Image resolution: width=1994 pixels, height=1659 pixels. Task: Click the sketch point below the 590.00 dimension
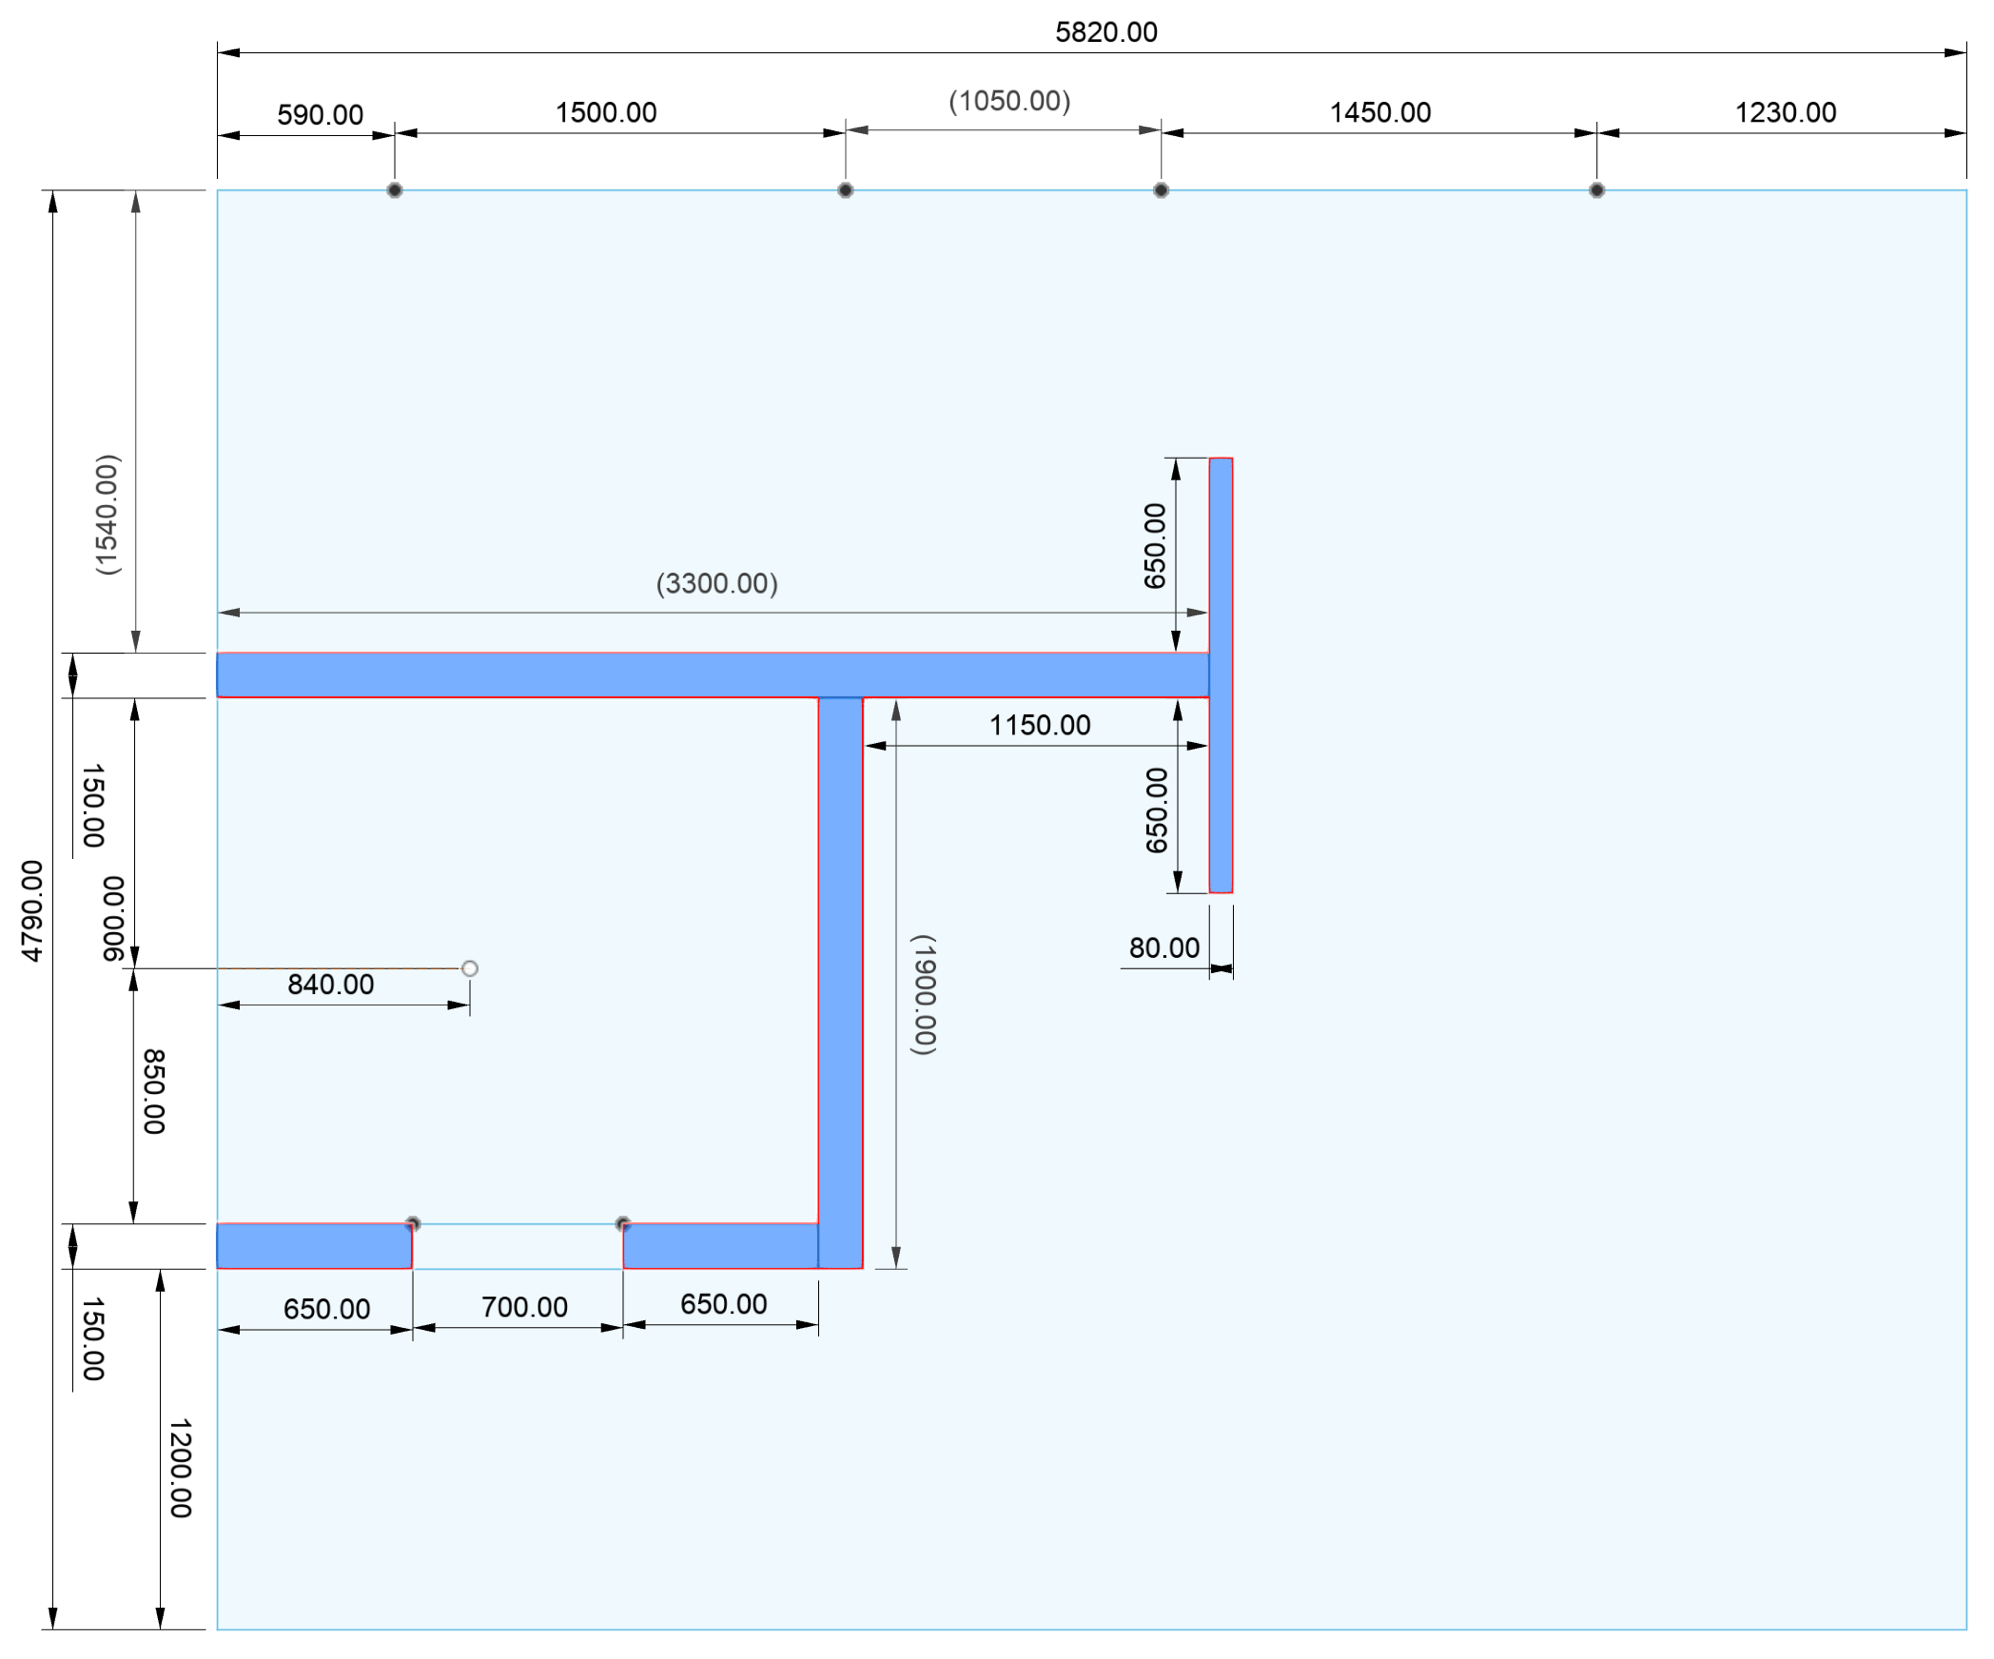[x=394, y=190]
